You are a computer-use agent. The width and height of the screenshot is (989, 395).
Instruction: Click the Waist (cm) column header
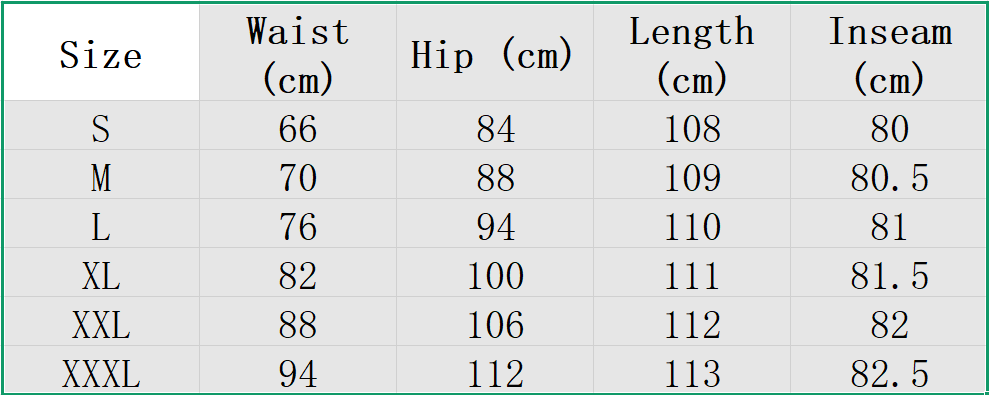pyautogui.click(x=298, y=52)
